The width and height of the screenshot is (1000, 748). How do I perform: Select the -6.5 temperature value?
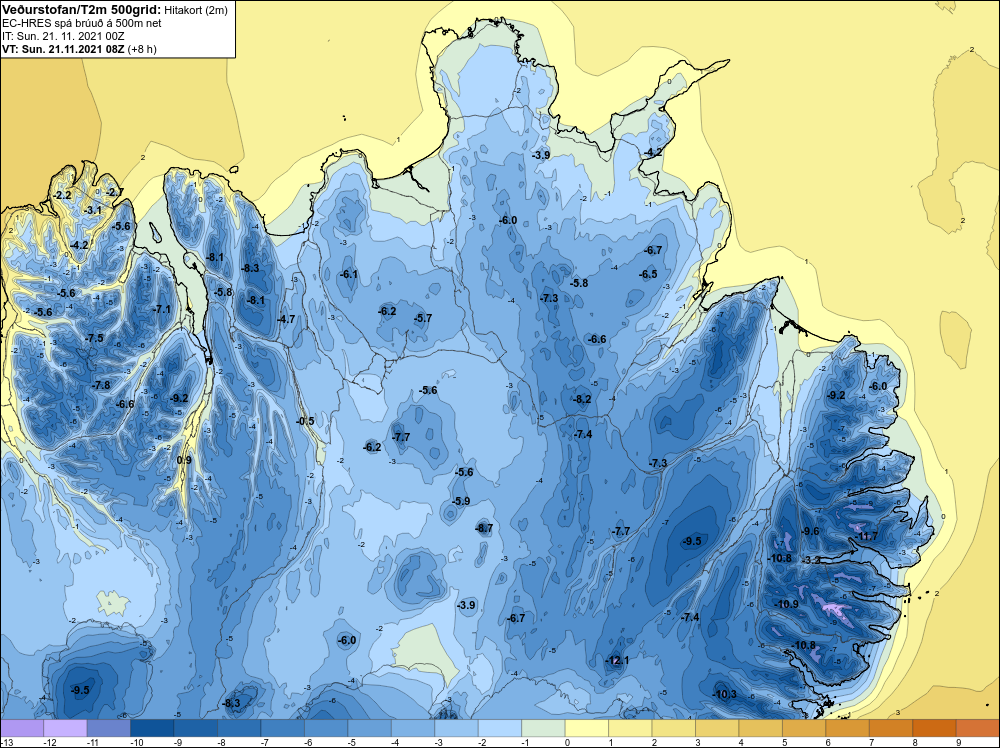pos(649,274)
